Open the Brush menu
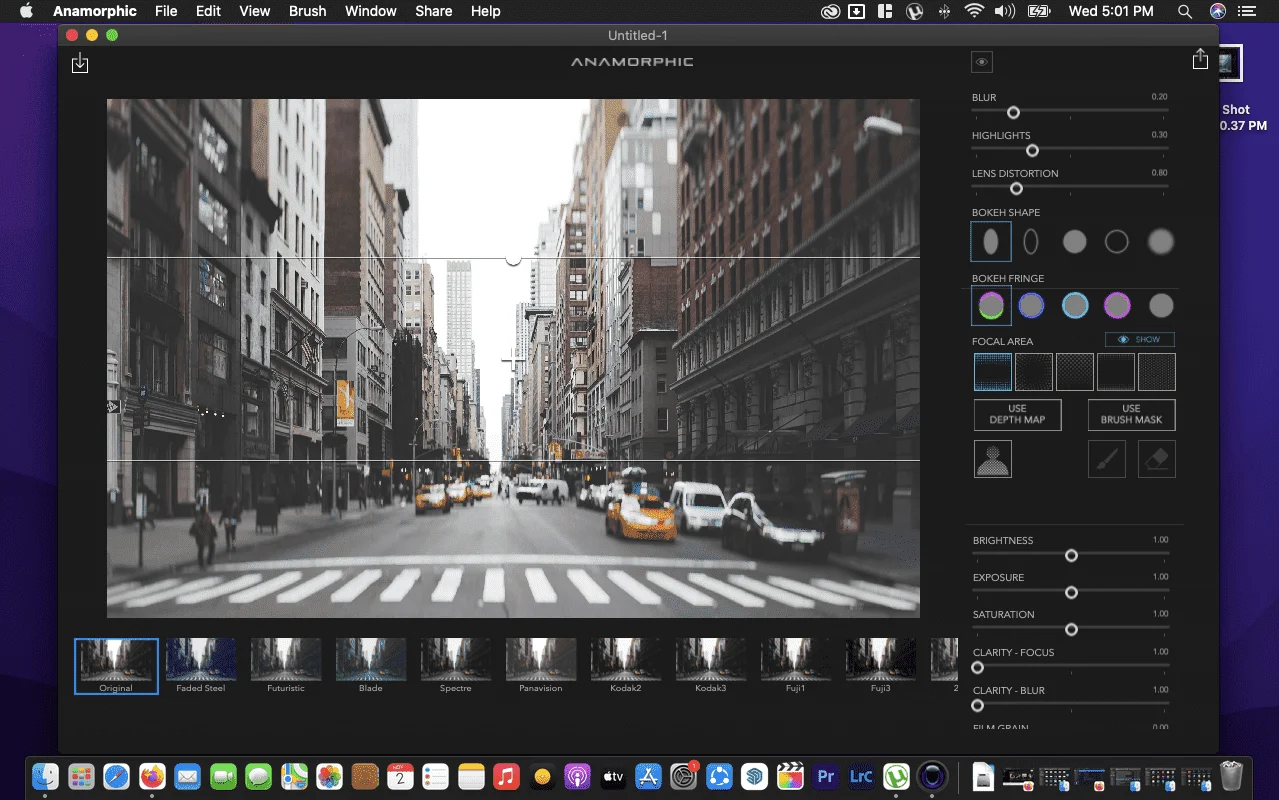Image resolution: width=1279 pixels, height=800 pixels. pyautogui.click(x=307, y=11)
